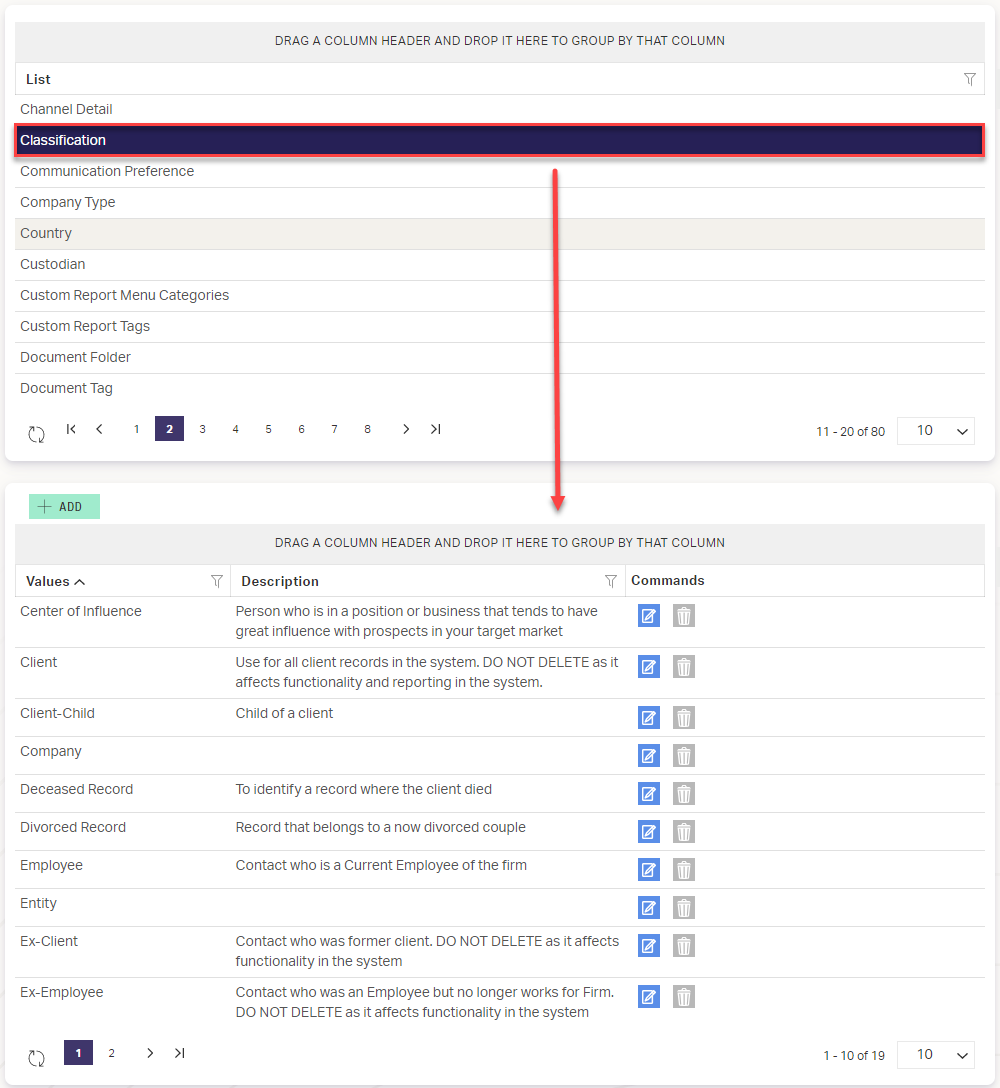Delete the Client classification value
The width and height of the screenshot is (1000, 1088).
coord(684,667)
